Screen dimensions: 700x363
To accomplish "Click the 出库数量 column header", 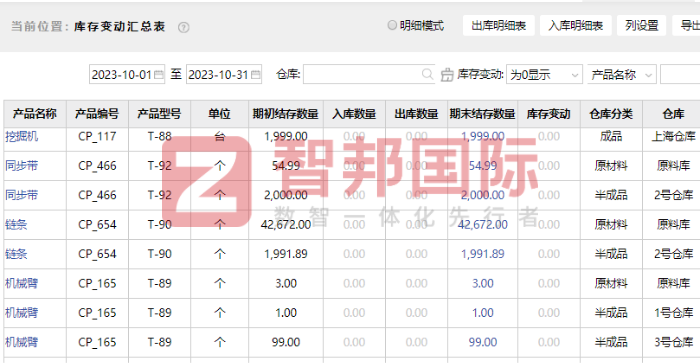I will (x=416, y=114).
